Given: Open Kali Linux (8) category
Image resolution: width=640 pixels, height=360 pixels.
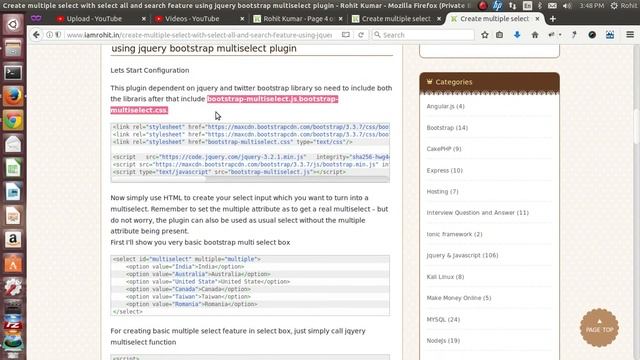Looking at the screenshot, I should click(x=445, y=277).
